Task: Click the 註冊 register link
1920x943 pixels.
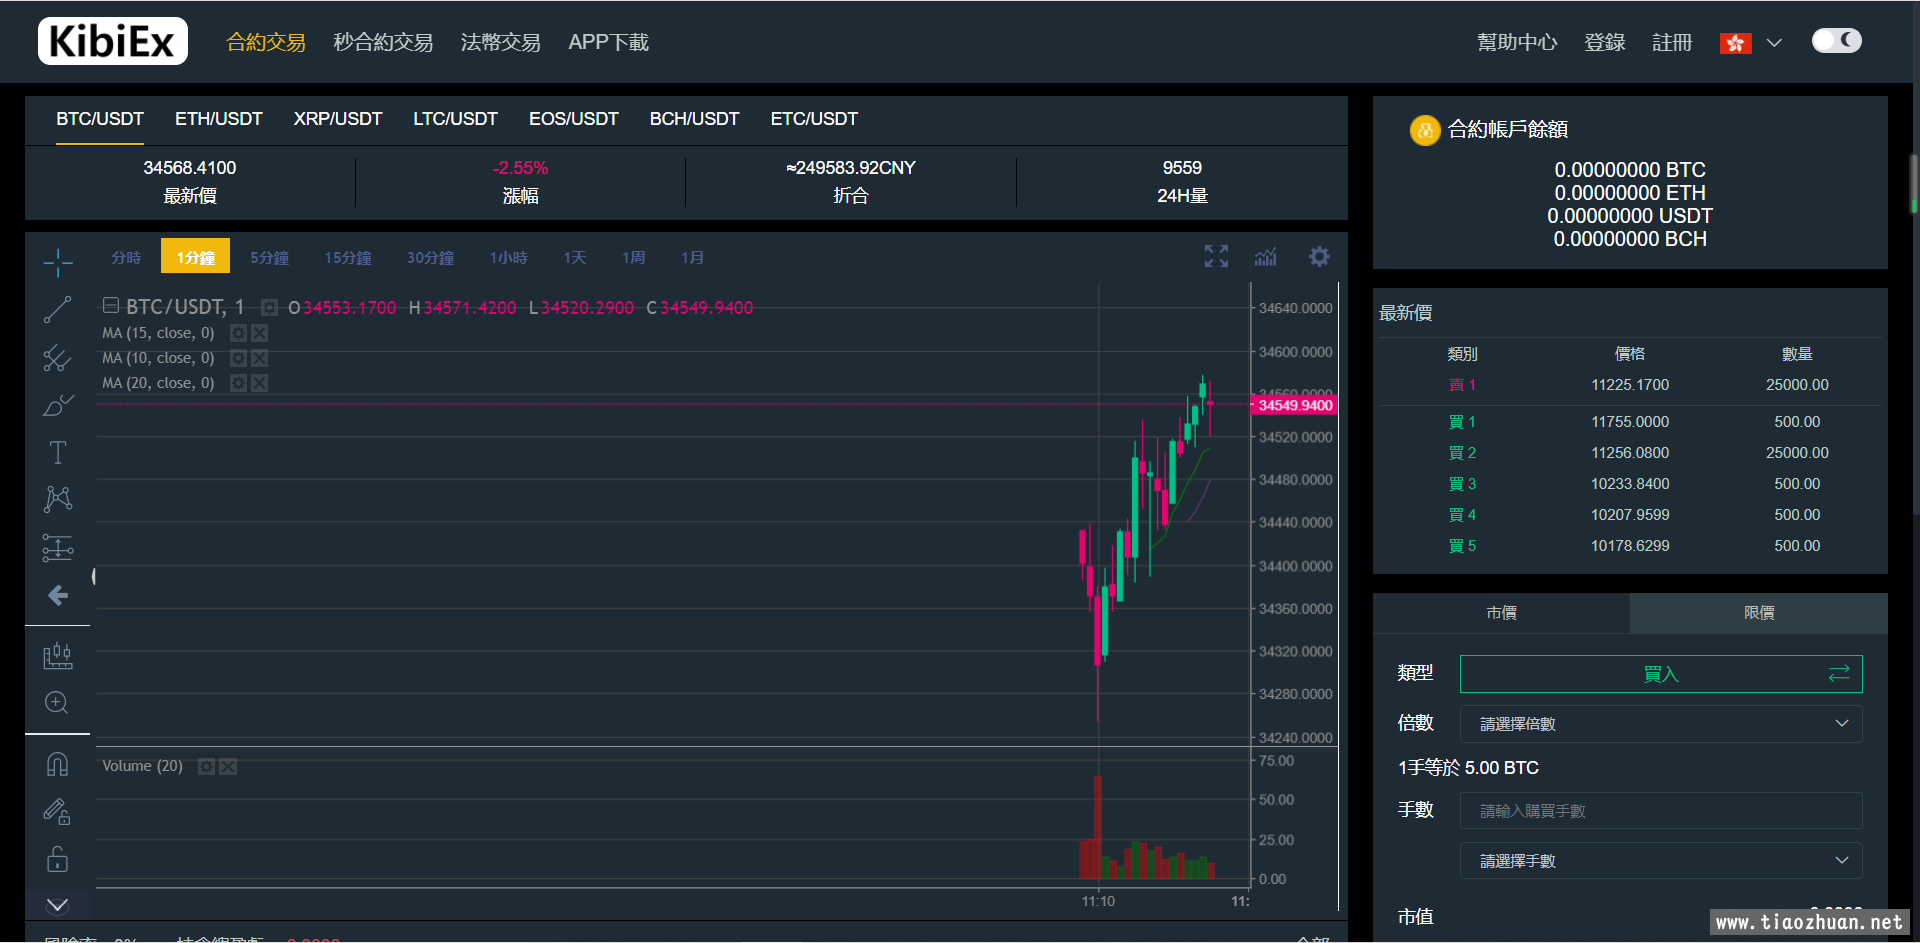Action: click(1672, 42)
